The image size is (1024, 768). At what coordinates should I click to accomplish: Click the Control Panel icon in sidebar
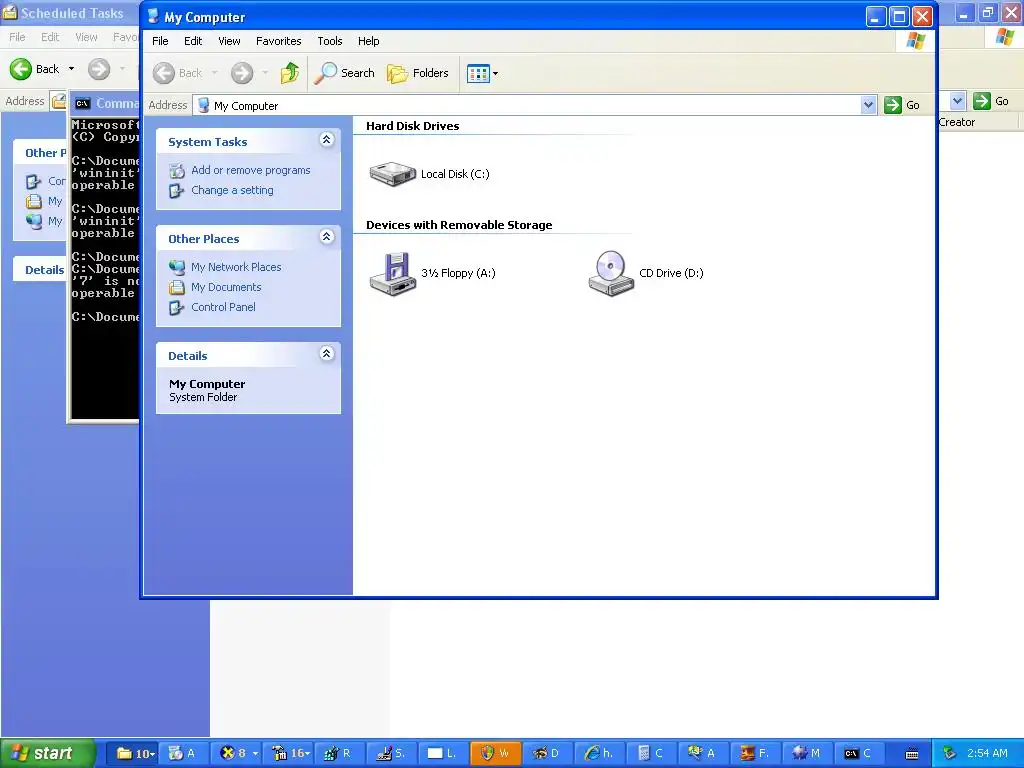tap(177, 308)
